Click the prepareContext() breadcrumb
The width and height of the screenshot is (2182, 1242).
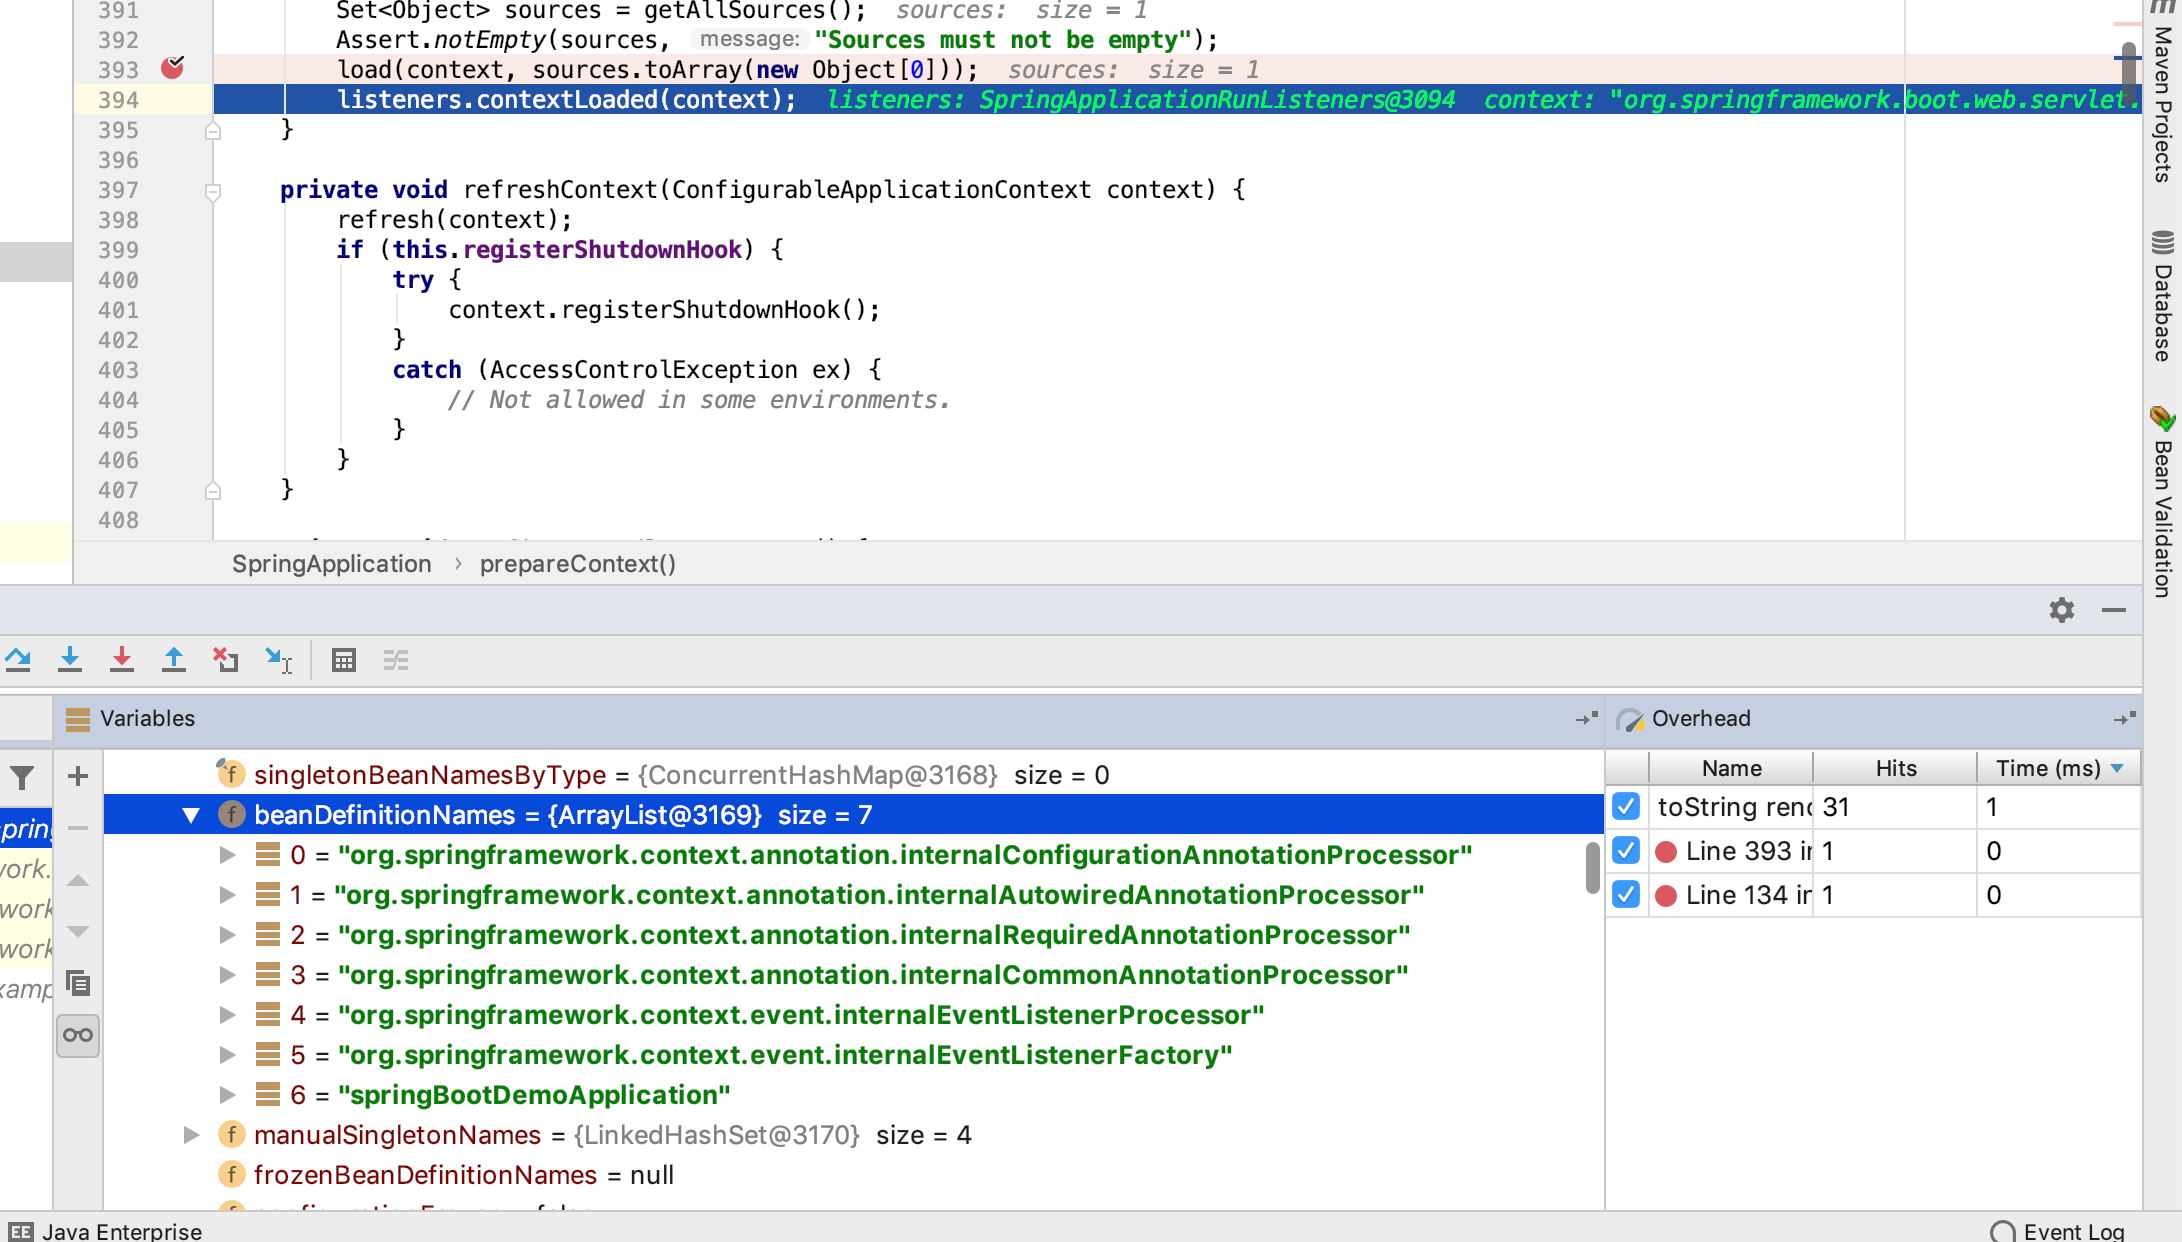click(577, 564)
